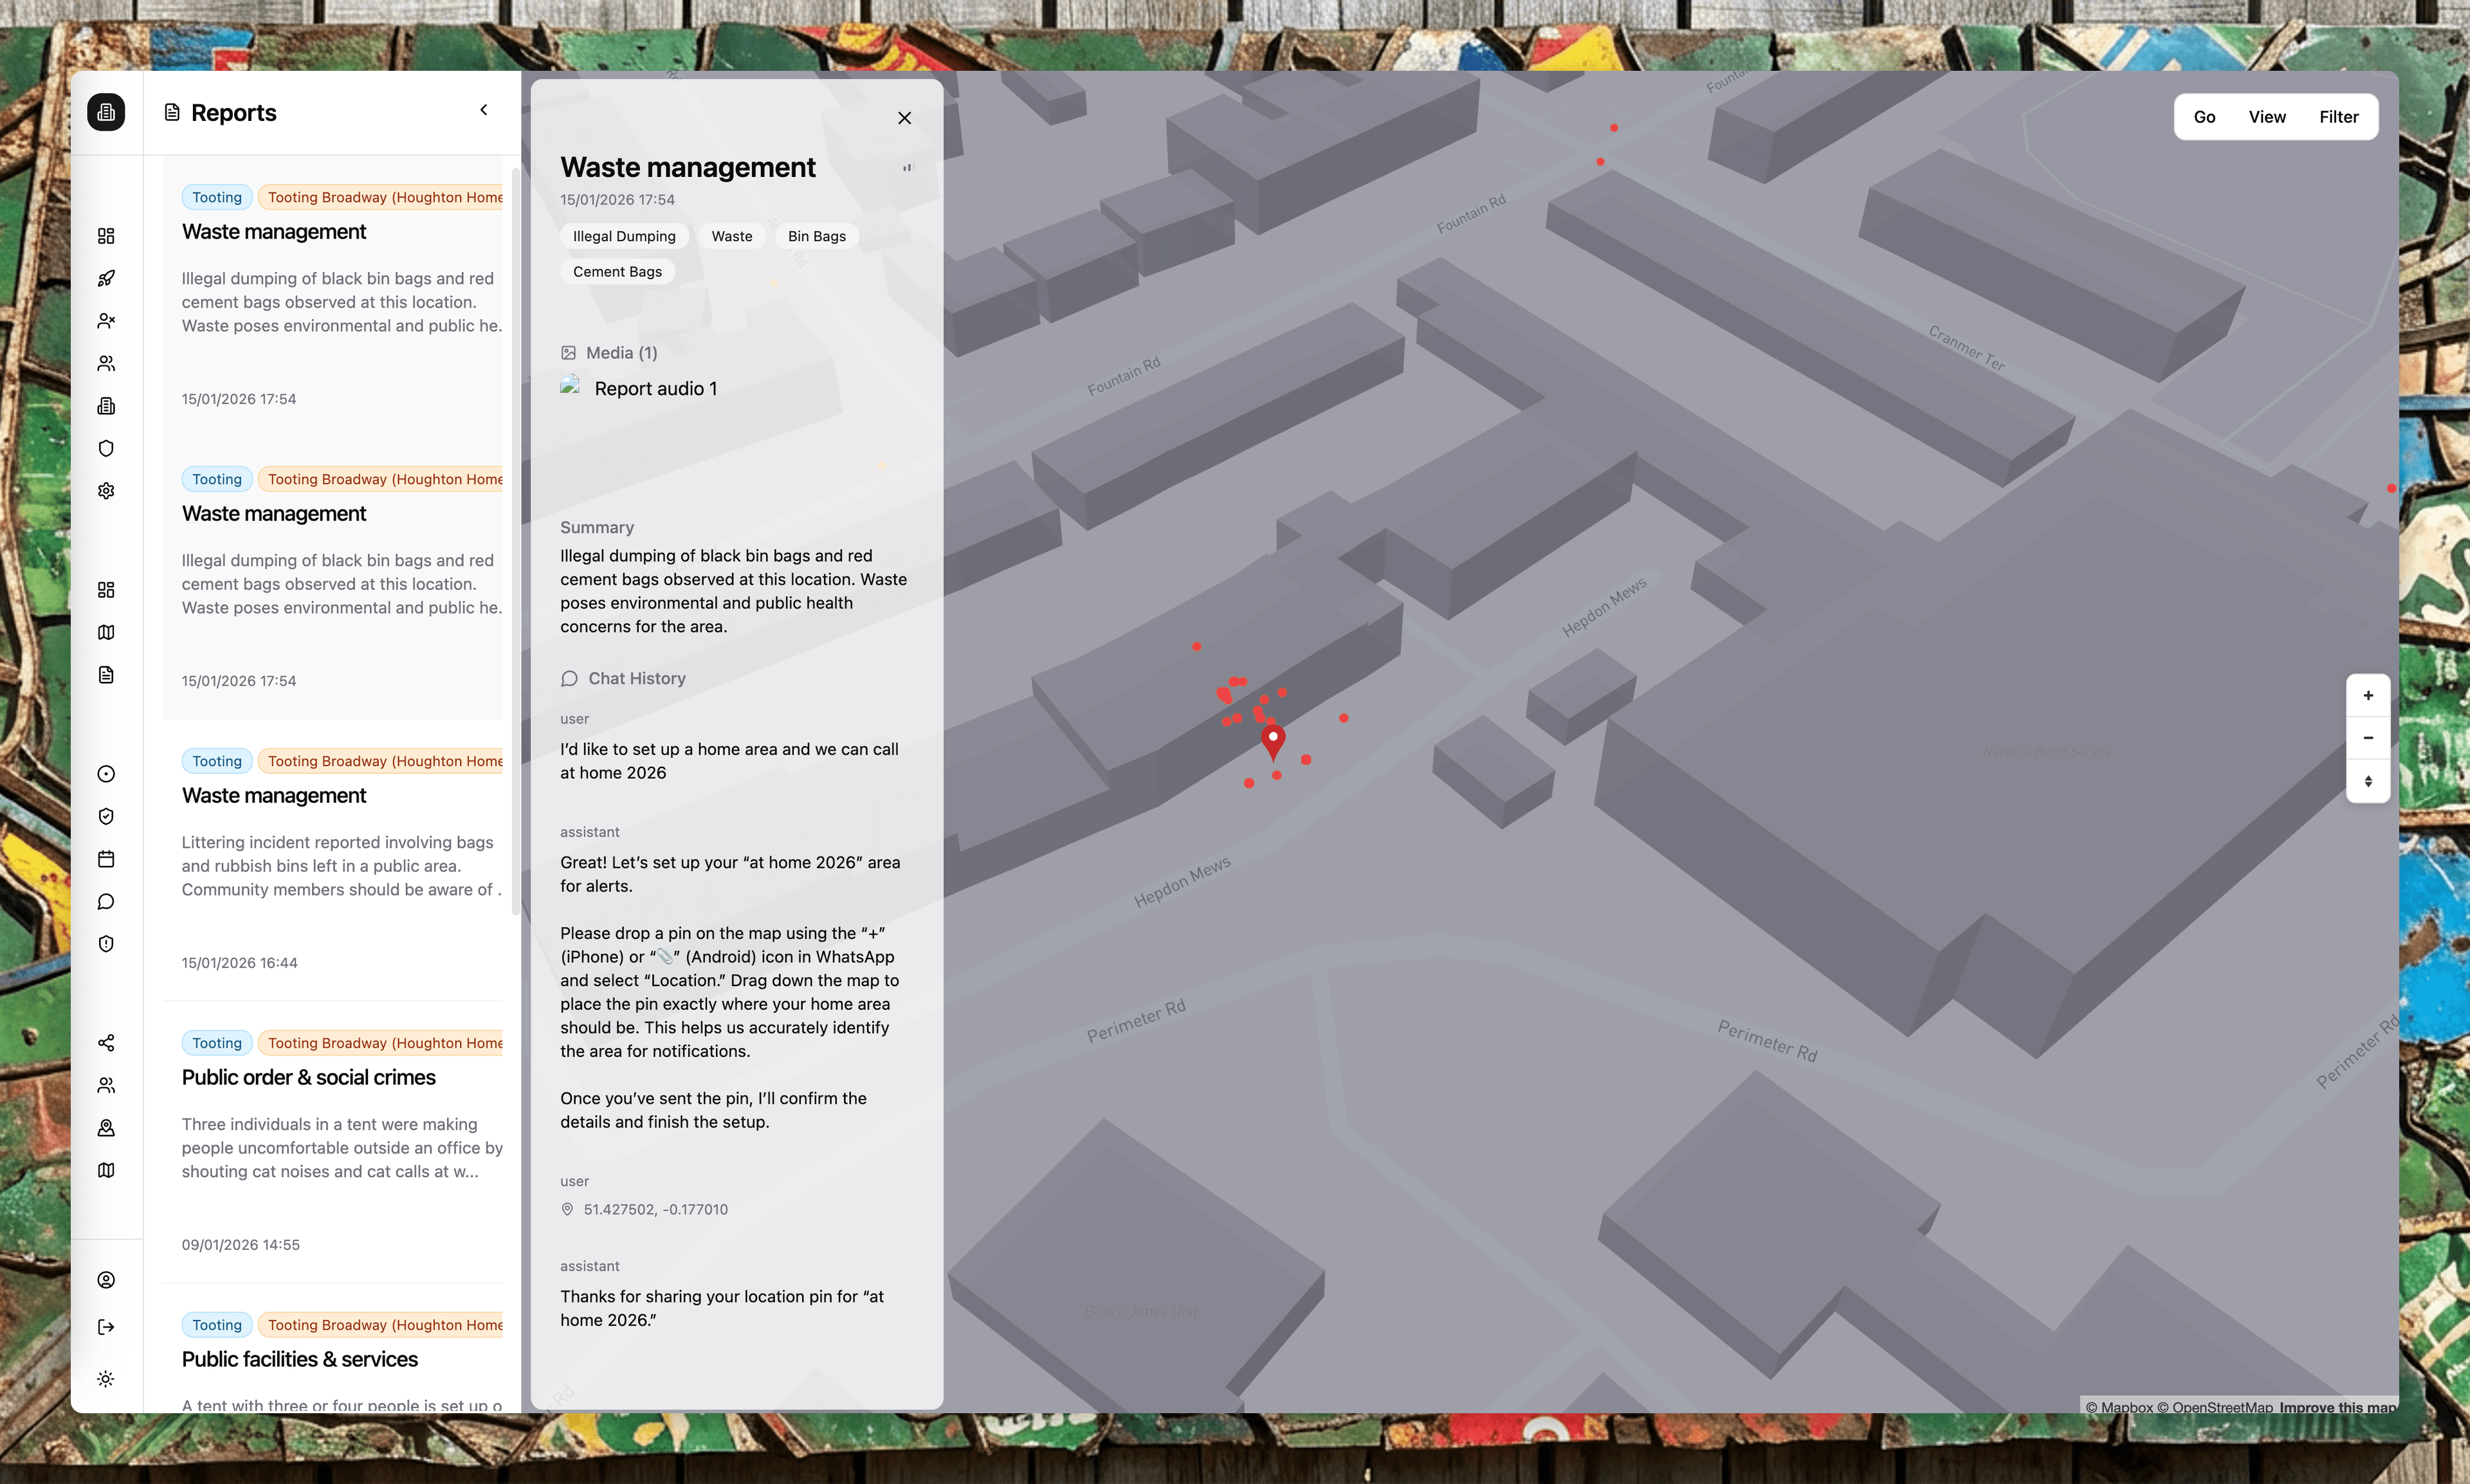Screen dimensions: 2470x1484
Task: Select the Tooting tag on the first report
Action: point(216,196)
